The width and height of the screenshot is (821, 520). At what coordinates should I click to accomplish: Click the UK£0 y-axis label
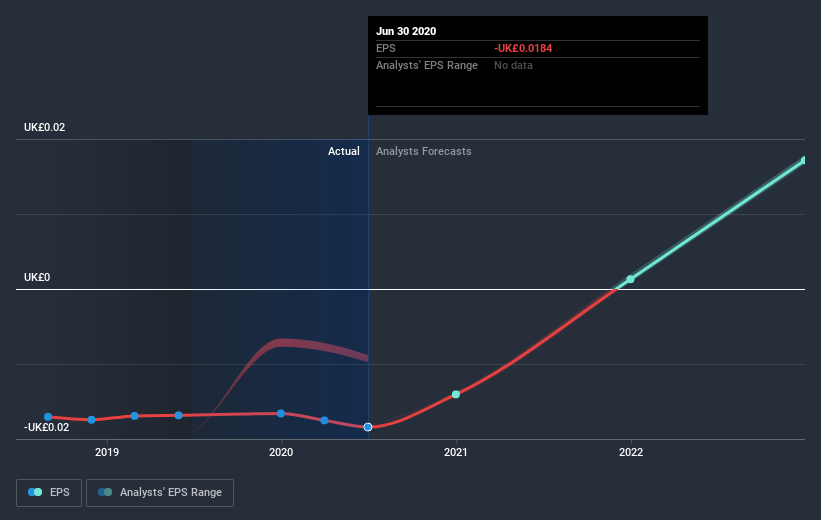[37, 277]
